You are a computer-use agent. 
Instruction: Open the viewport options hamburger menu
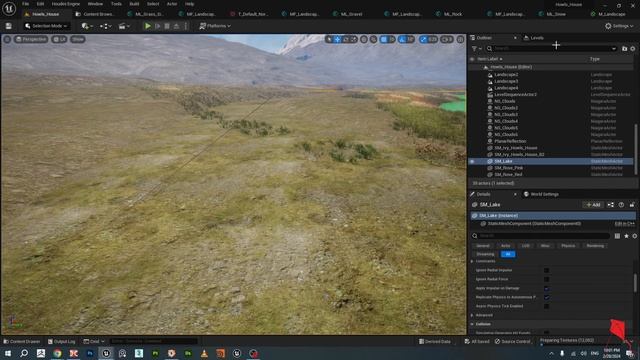(7, 40)
